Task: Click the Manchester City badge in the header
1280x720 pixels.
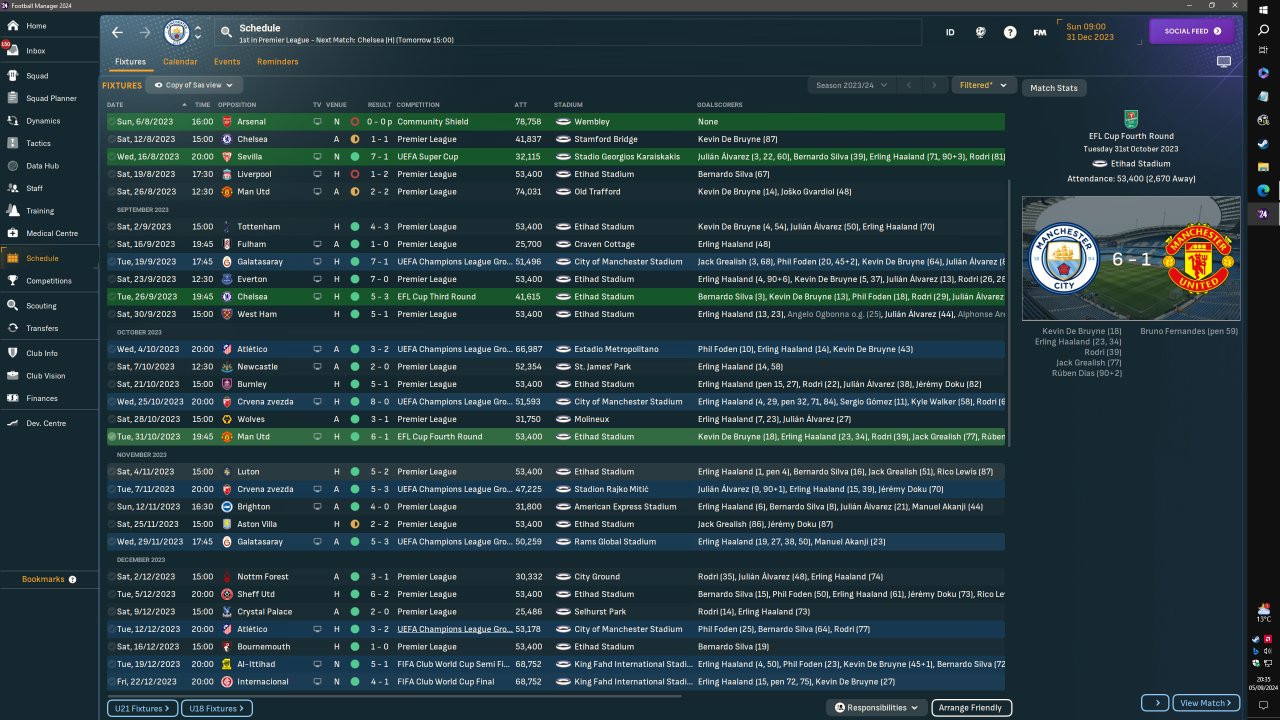Action: tap(176, 32)
